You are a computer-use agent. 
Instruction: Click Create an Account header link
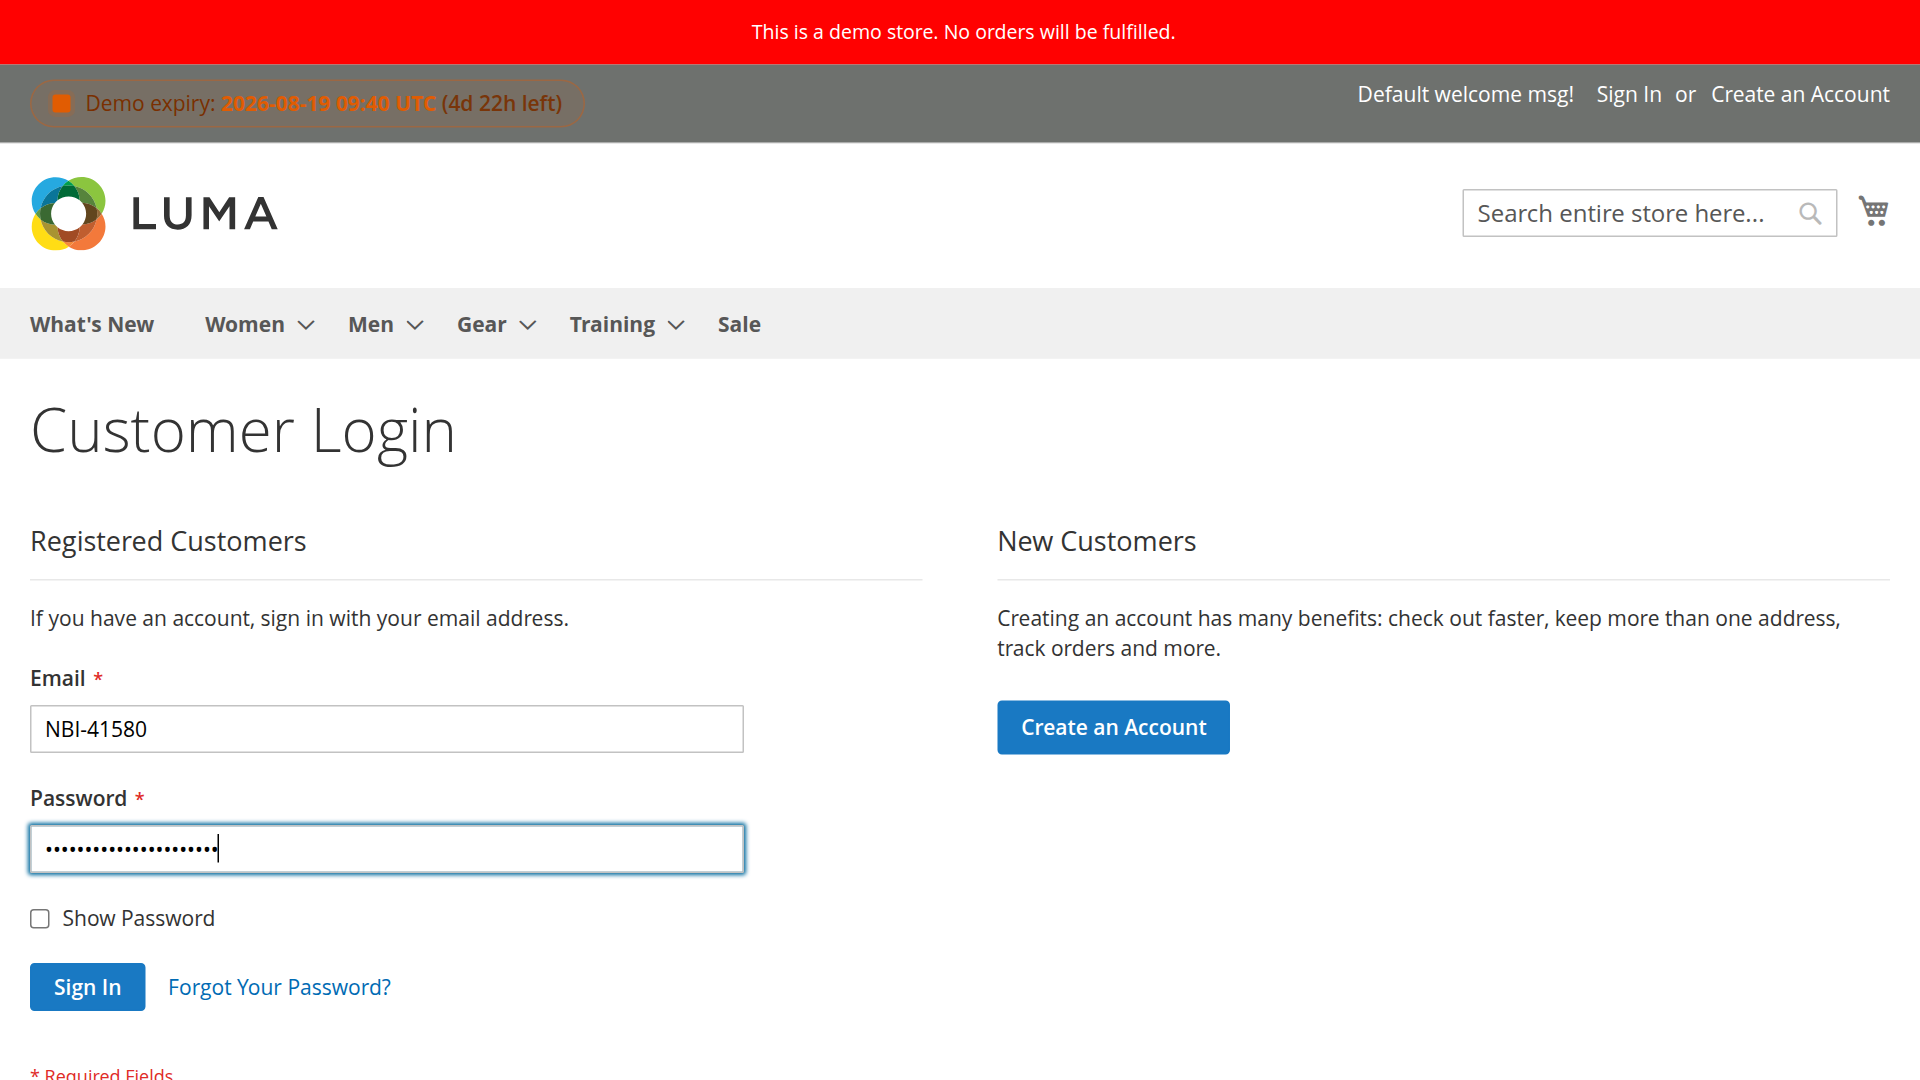pyautogui.click(x=1800, y=94)
